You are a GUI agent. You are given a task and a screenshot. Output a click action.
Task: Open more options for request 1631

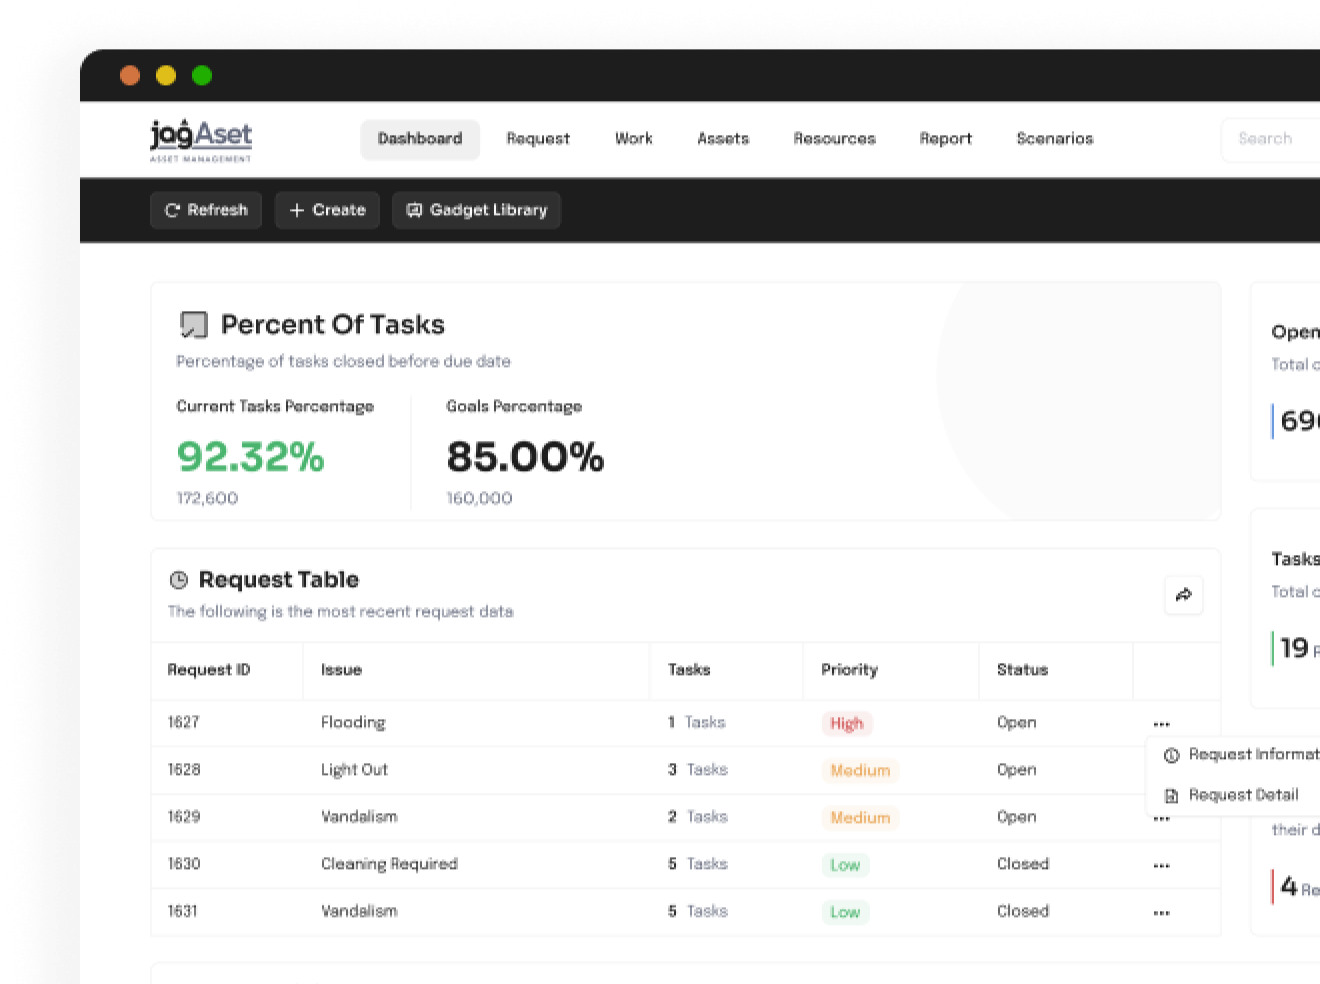(x=1161, y=913)
